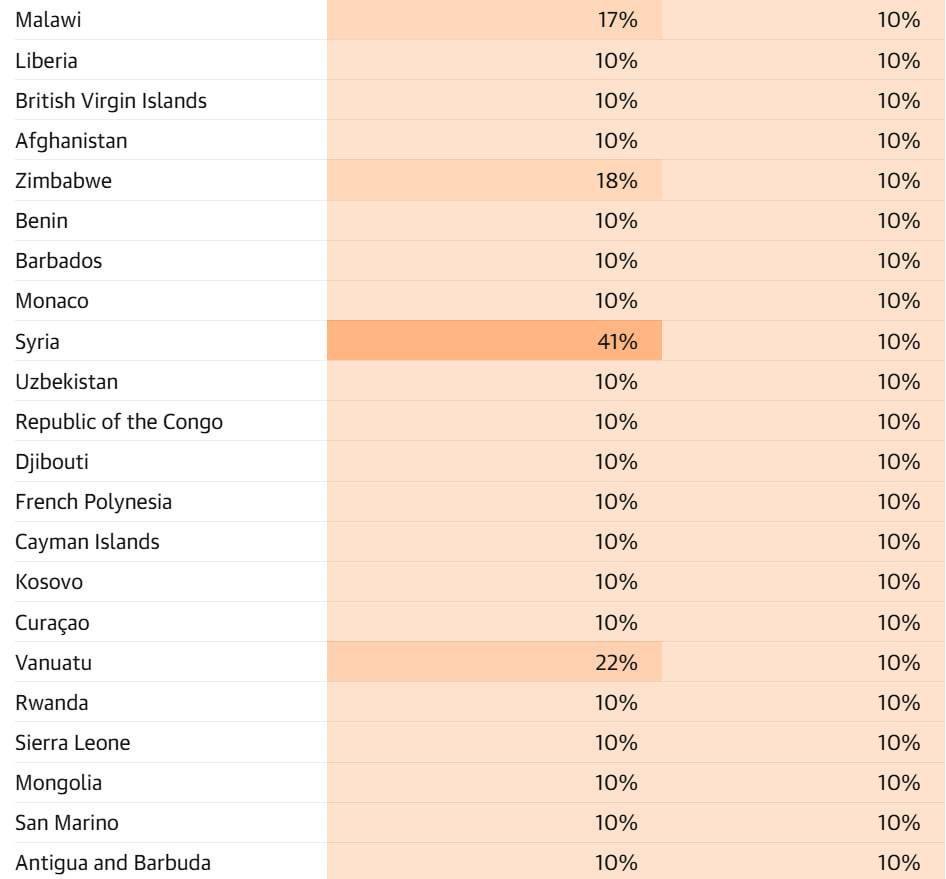Click the Zimbabwe 18% highlighted cell

[616, 181]
